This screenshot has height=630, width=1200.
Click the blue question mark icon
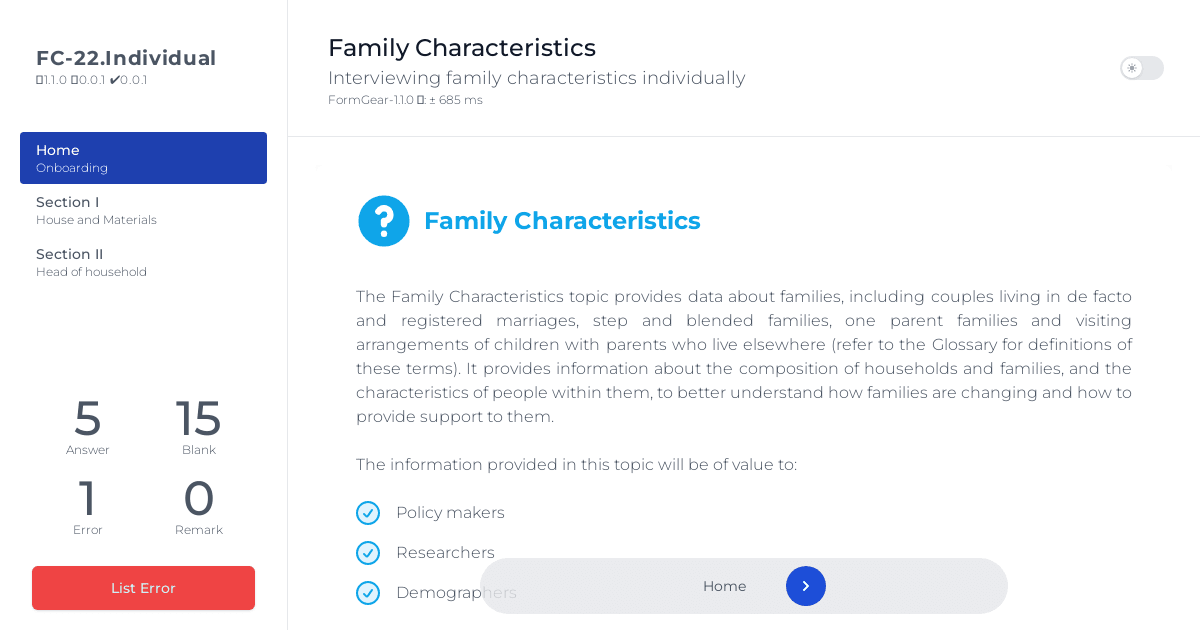384,221
